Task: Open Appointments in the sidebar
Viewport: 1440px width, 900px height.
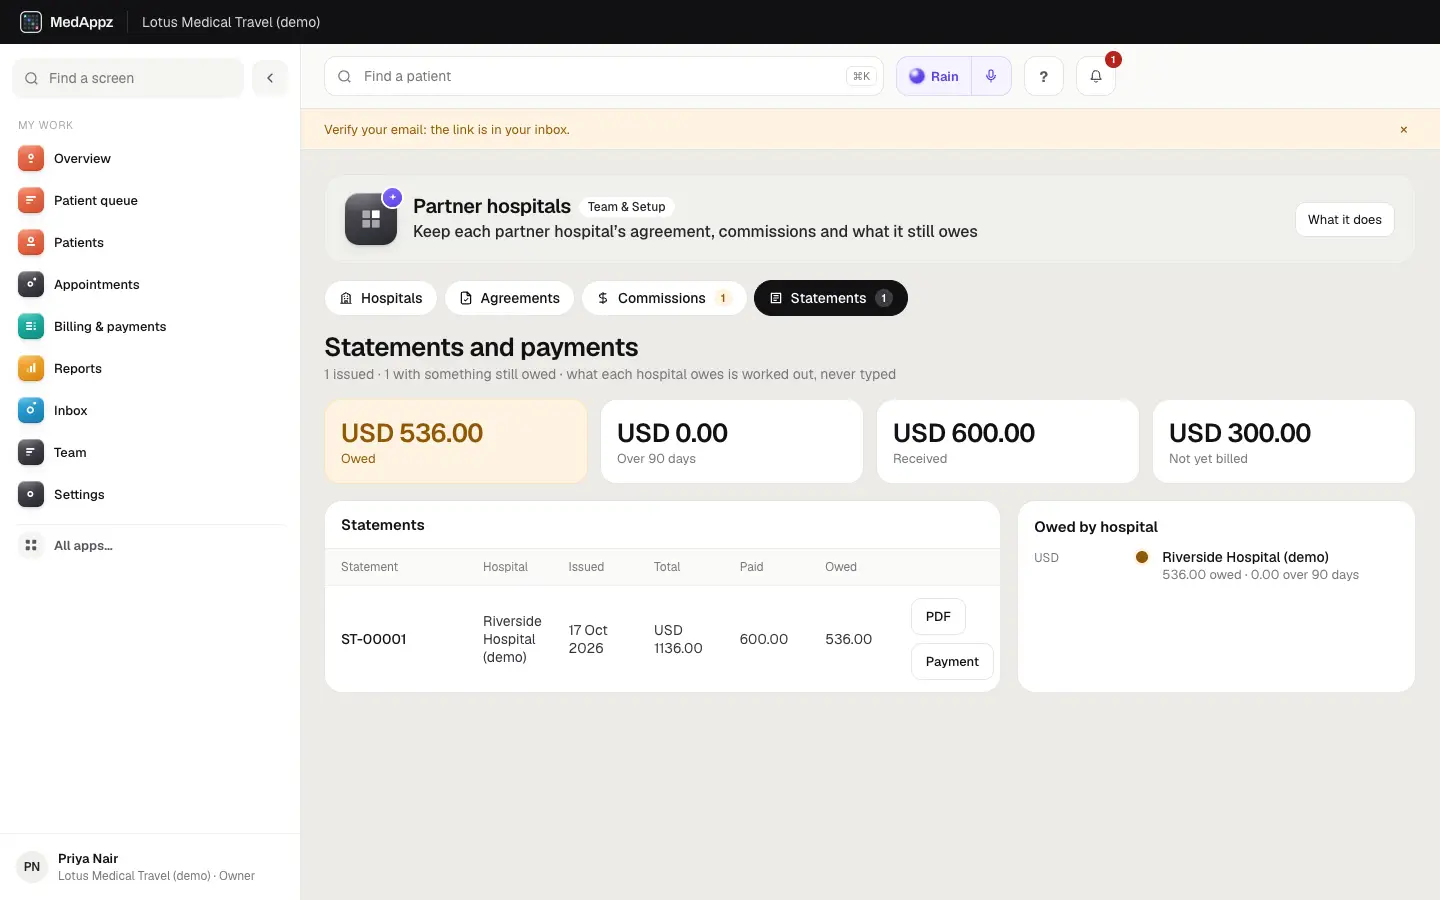Action: tap(150, 285)
